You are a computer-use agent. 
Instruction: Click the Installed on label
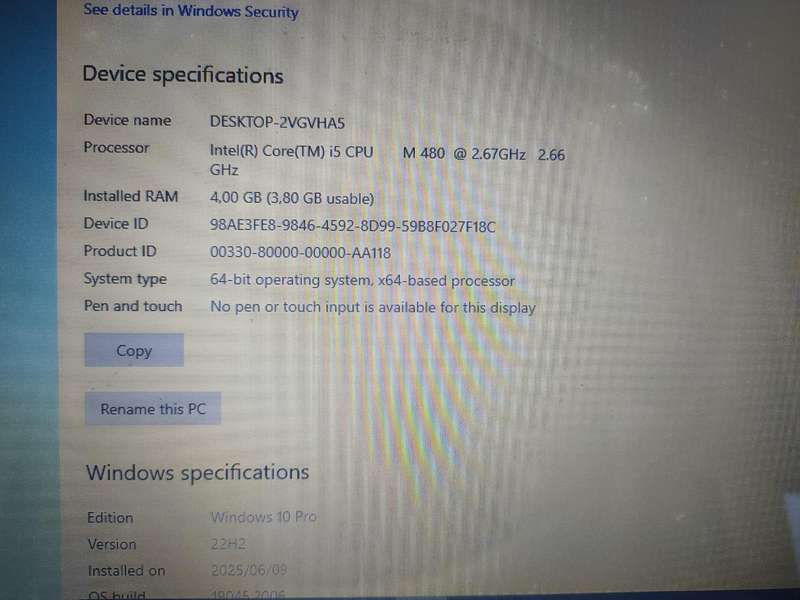tap(127, 570)
